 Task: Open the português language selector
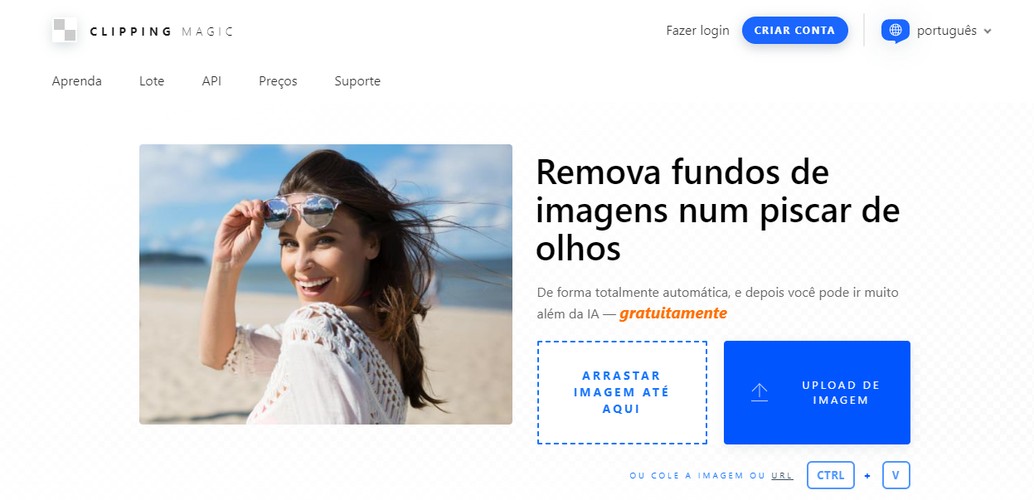coord(947,31)
